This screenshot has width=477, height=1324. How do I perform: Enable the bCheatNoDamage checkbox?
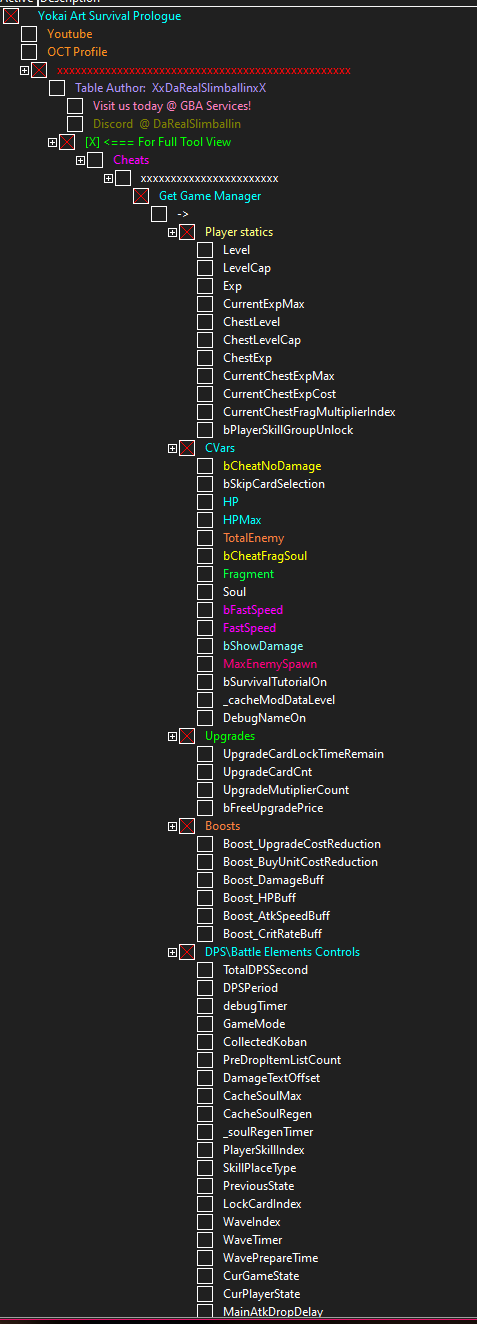205,466
